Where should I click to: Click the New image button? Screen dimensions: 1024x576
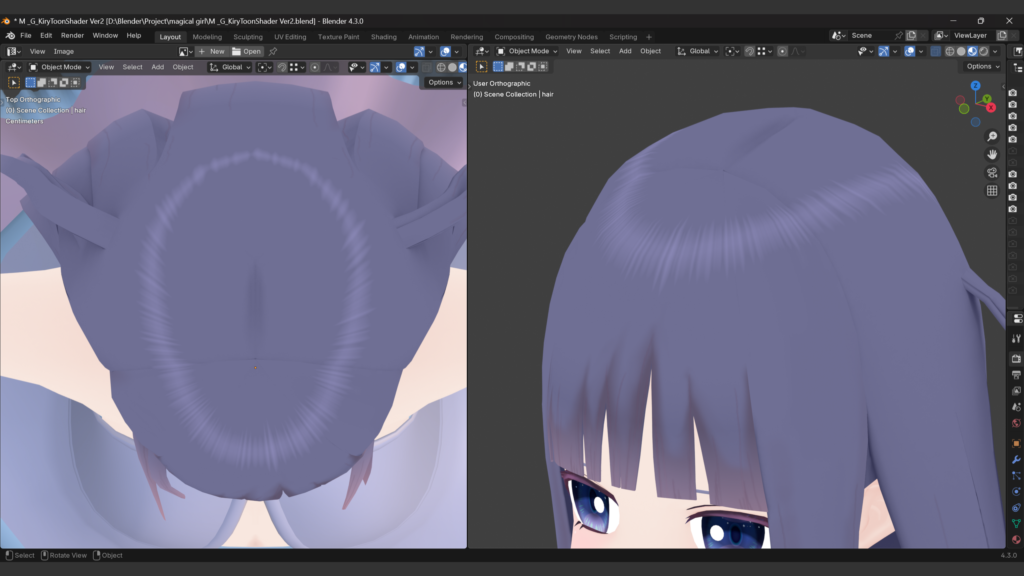[211, 51]
